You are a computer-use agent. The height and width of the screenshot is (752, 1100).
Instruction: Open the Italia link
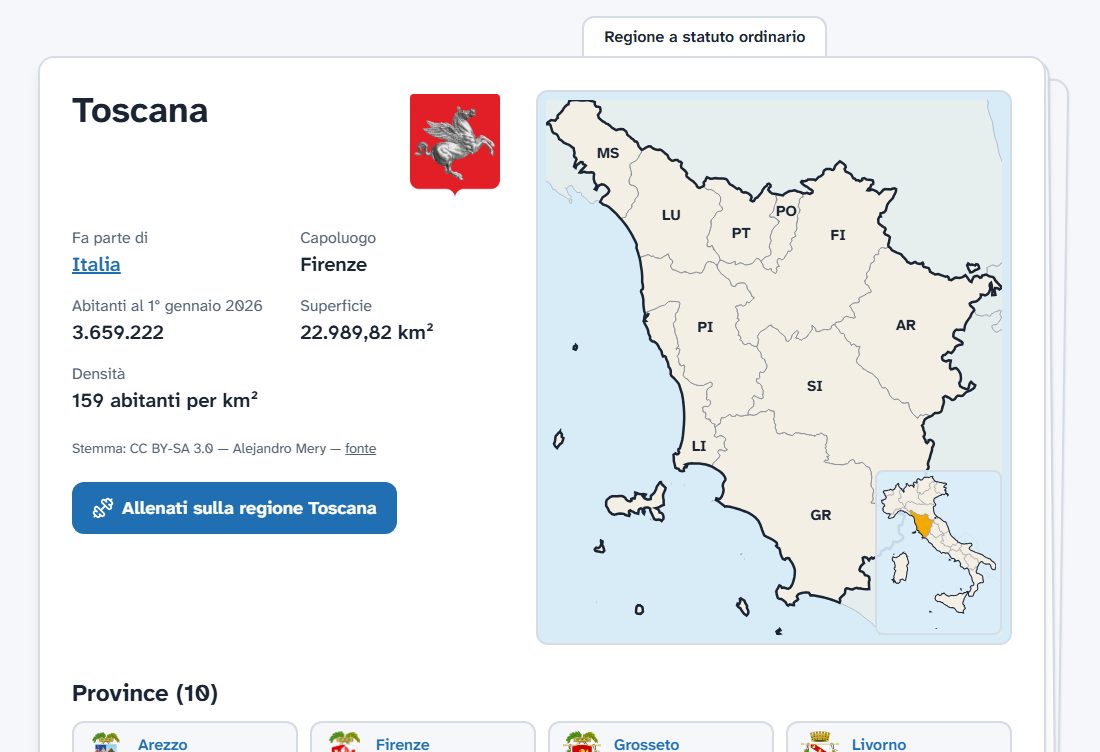click(96, 264)
